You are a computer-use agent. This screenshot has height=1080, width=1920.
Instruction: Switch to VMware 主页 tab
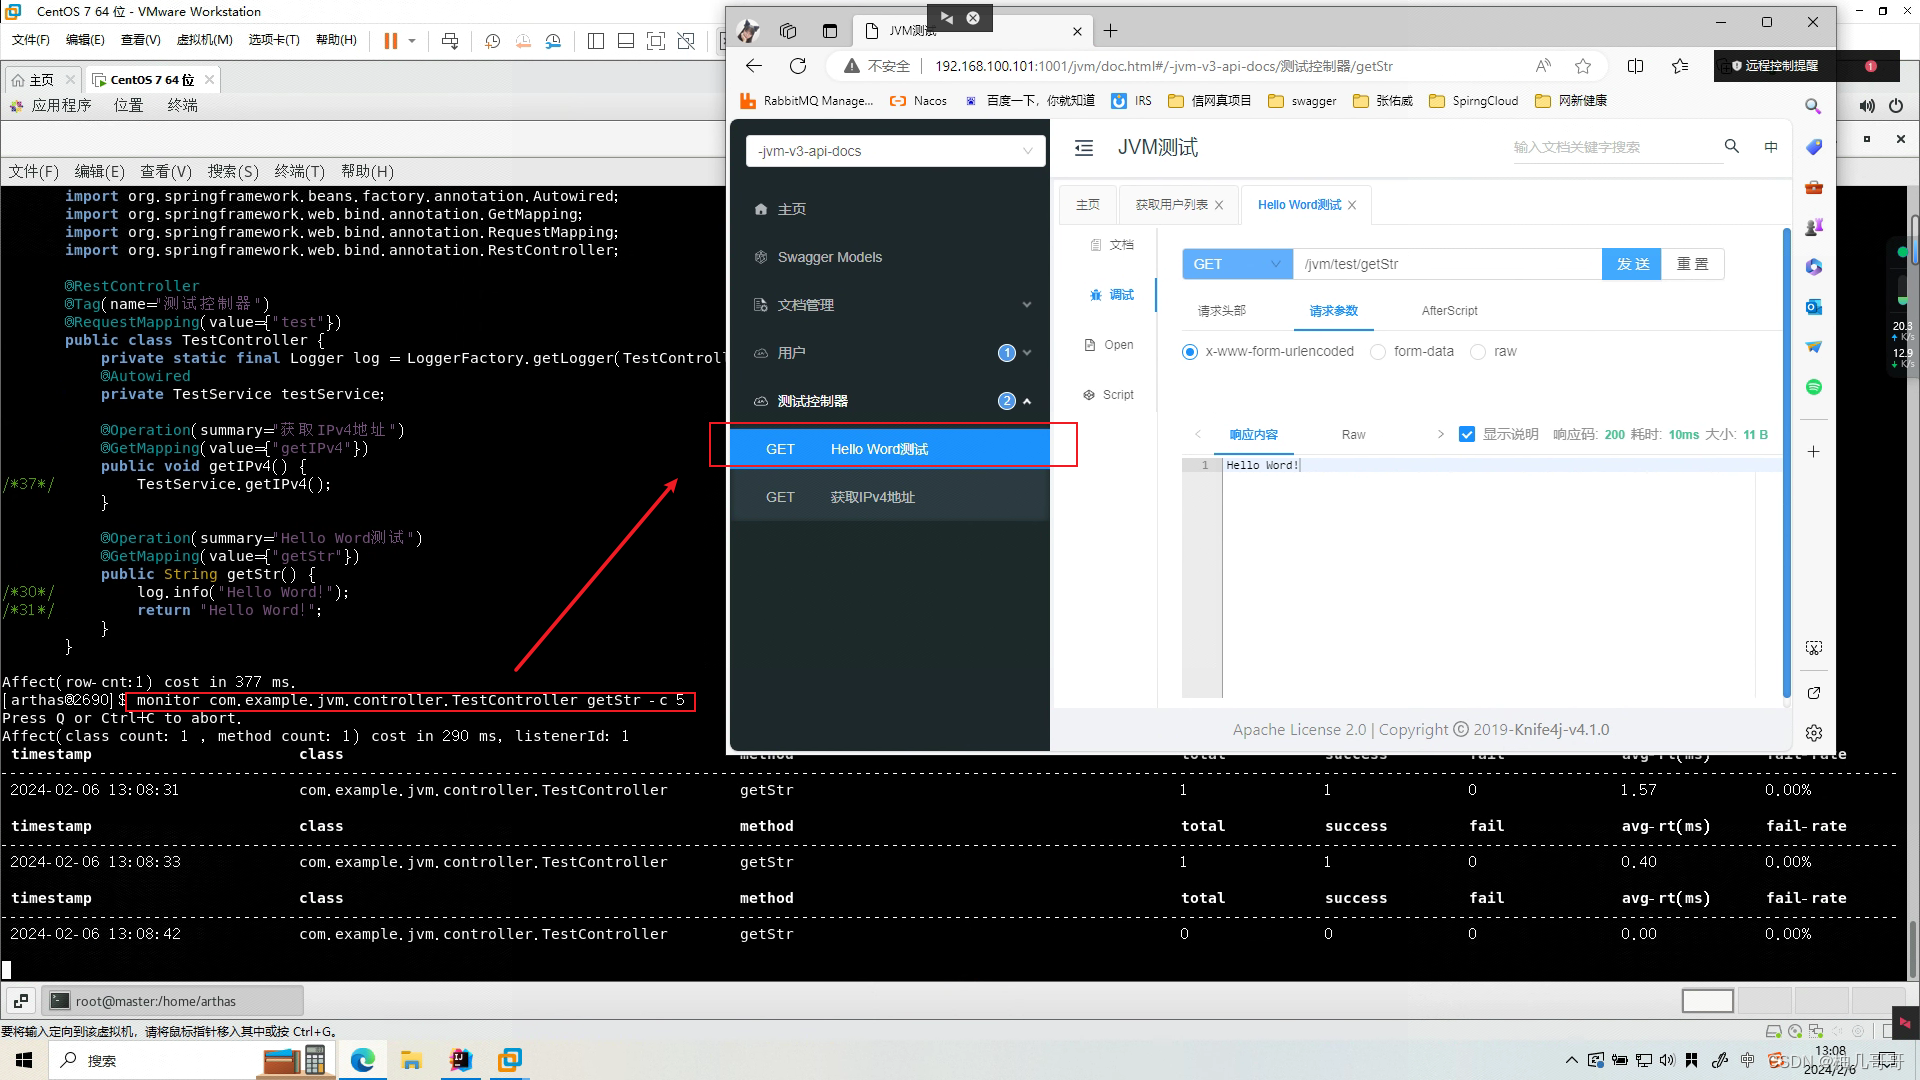[41, 79]
